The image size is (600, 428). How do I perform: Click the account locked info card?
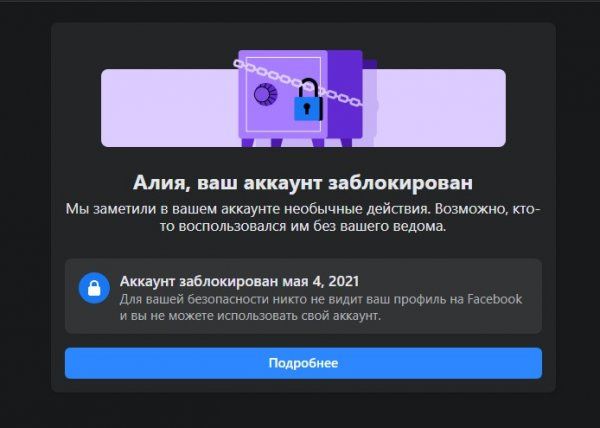(303, 296)
